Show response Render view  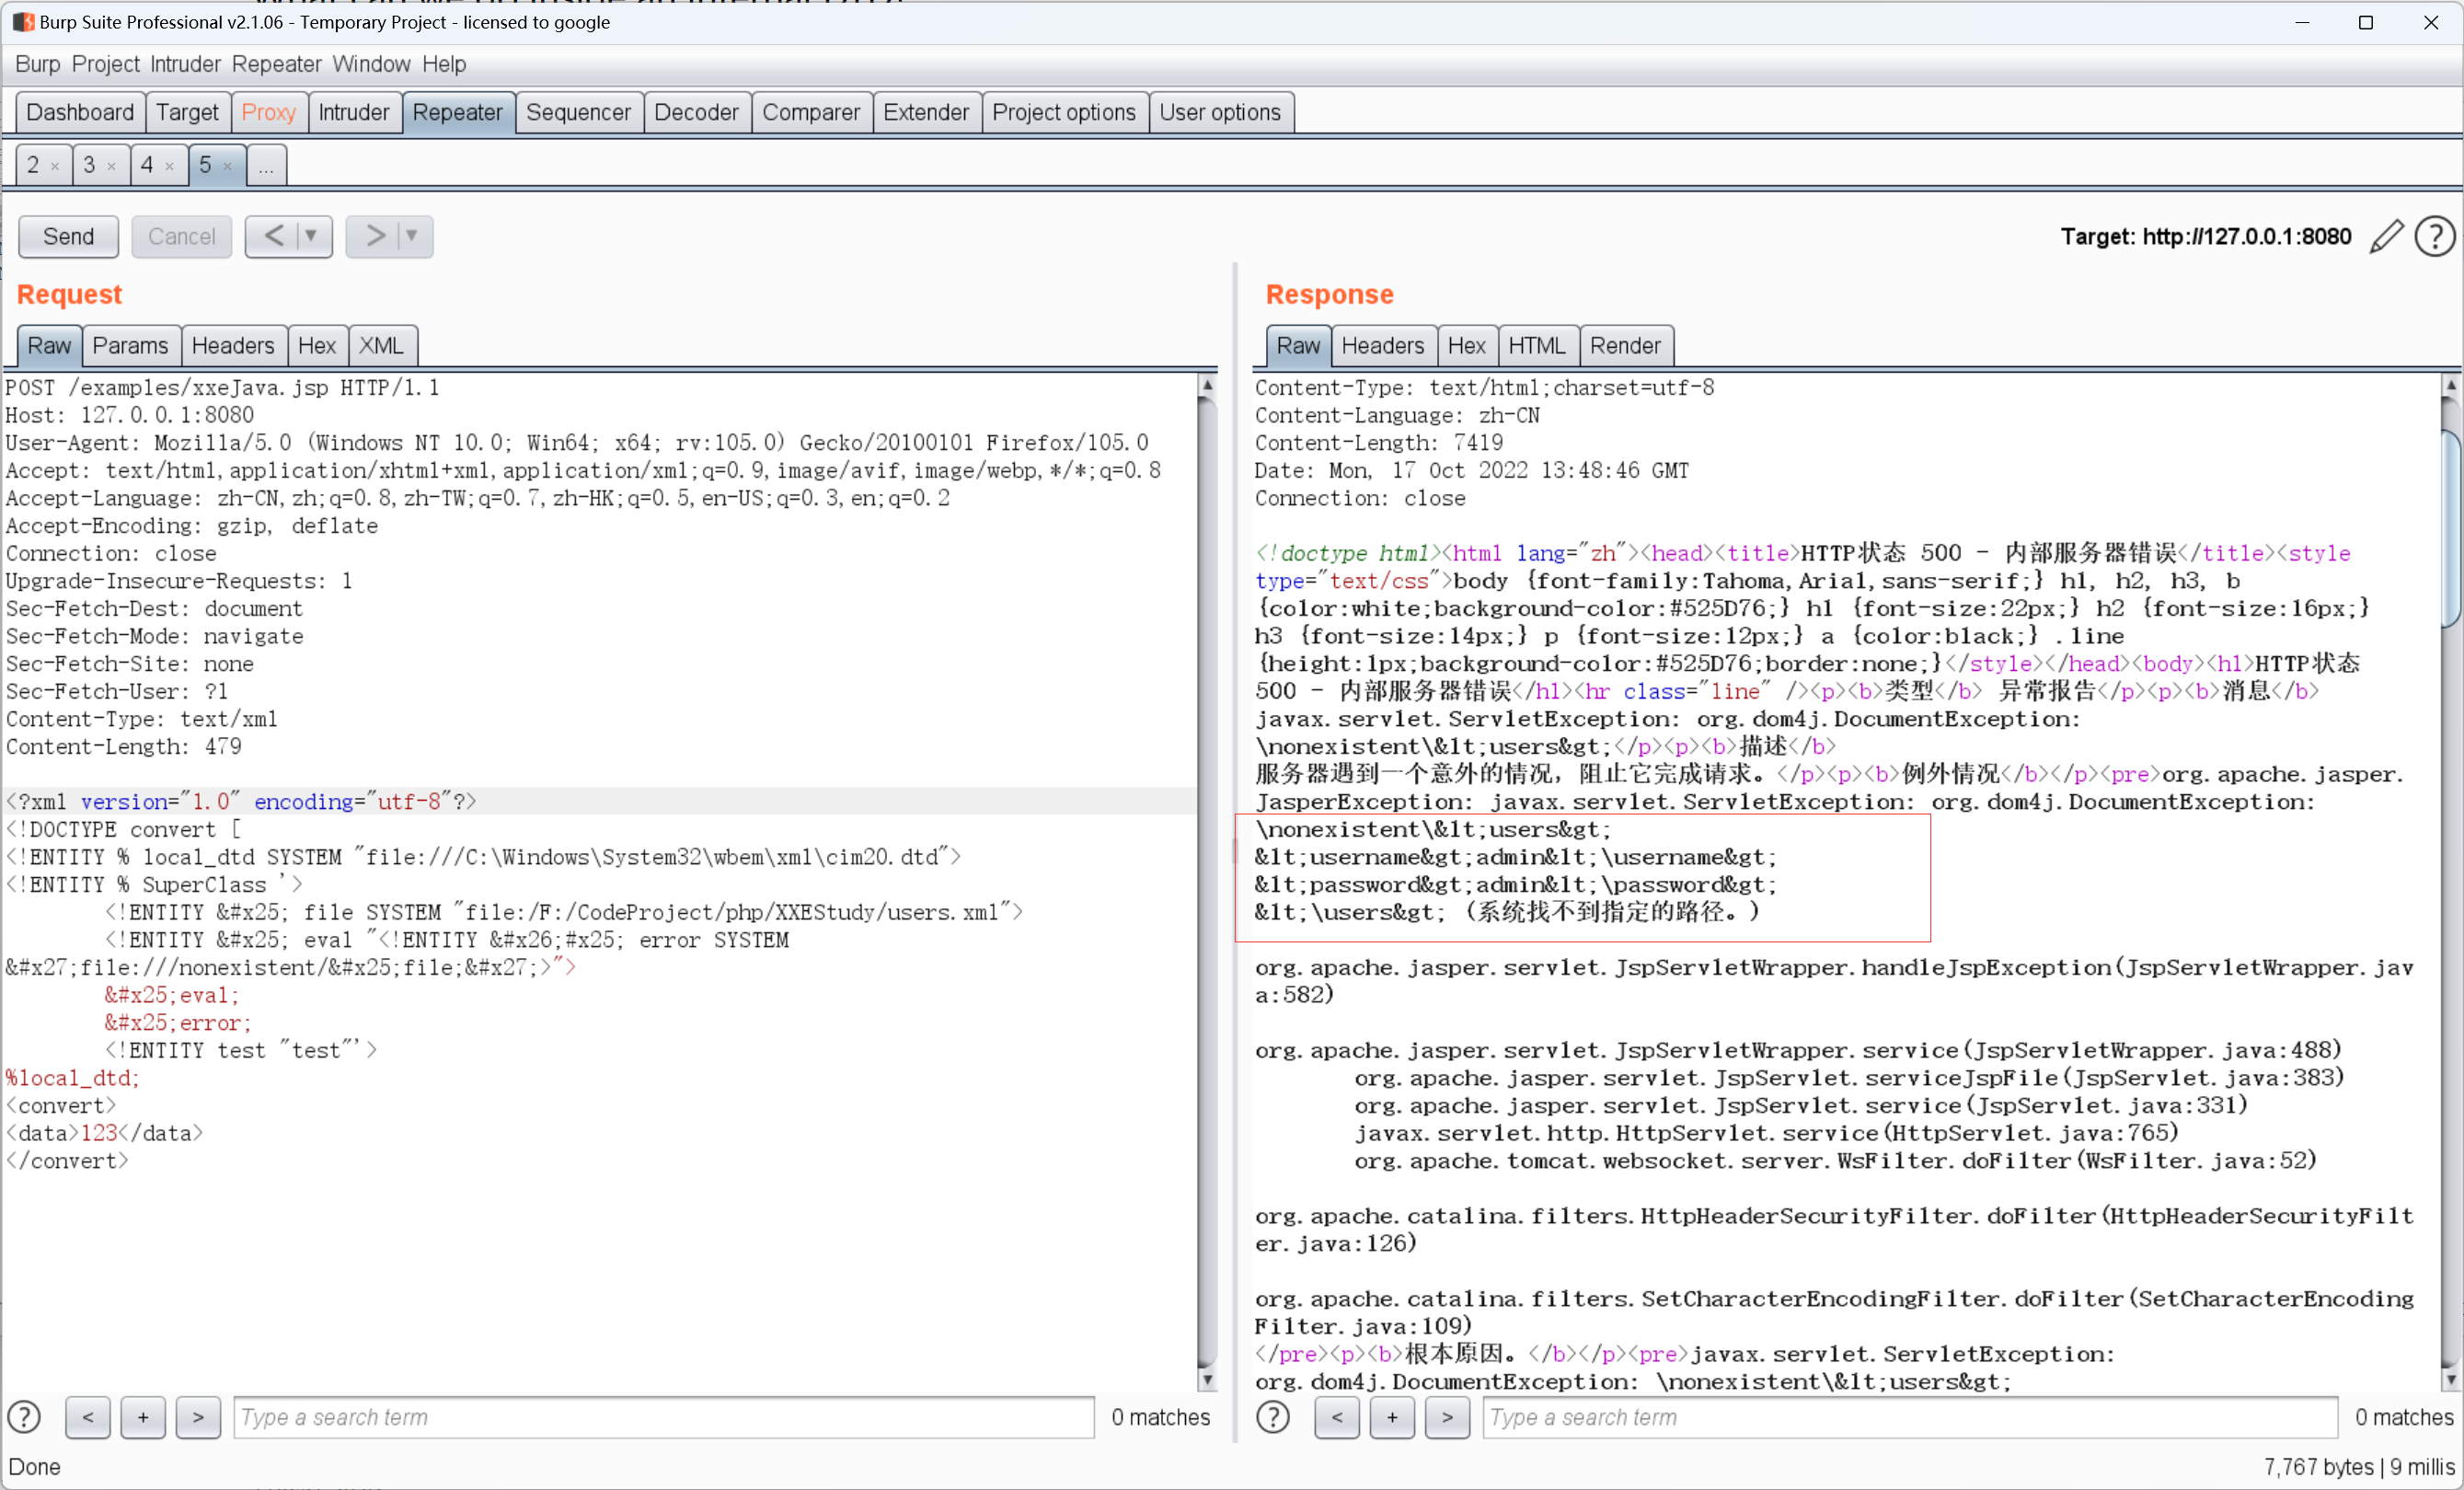(1625, 346)
